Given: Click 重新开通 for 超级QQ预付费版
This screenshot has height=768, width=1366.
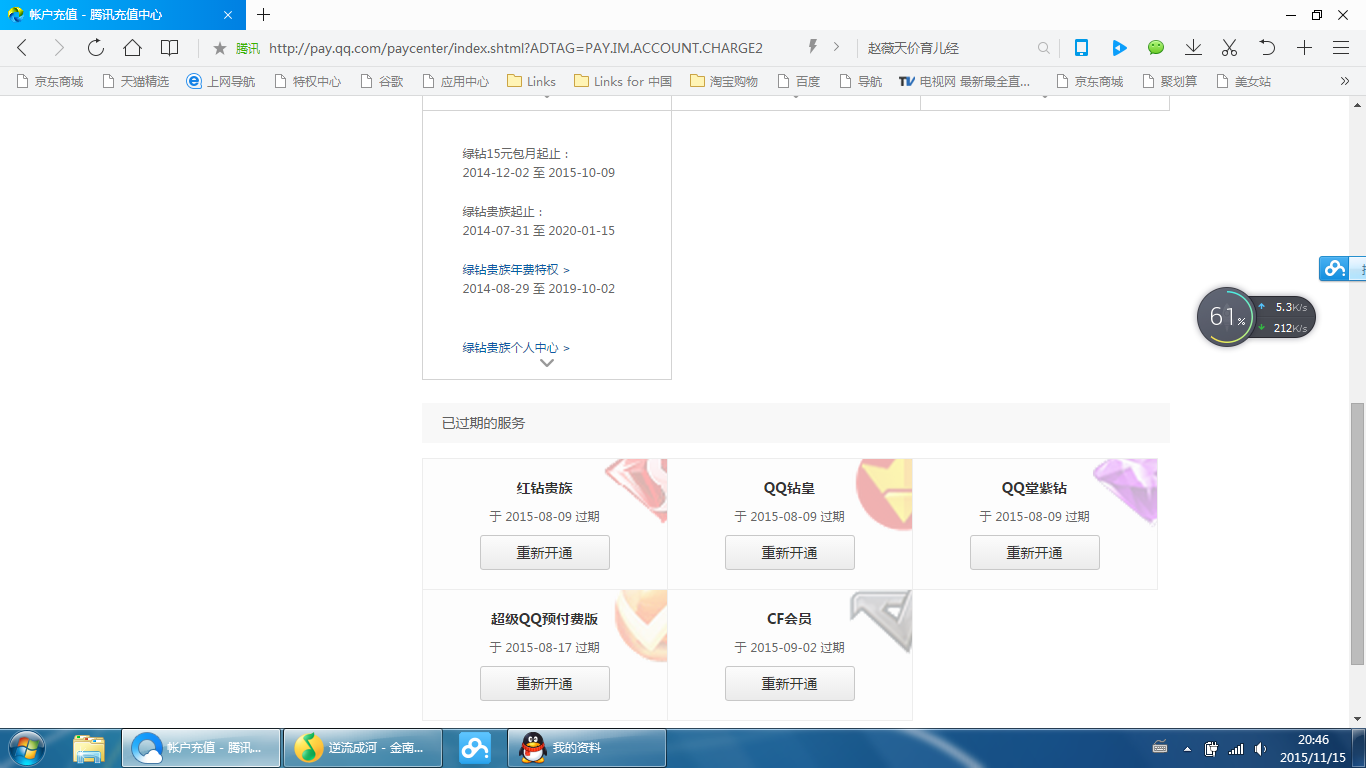Looking at the screenshot, I should [x=545, y=684].
